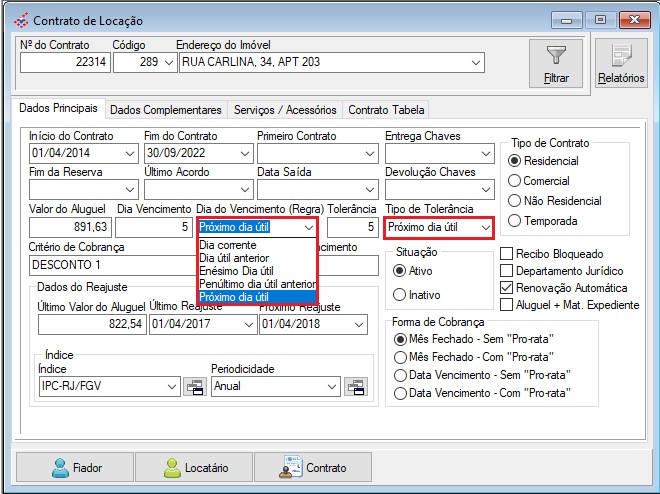Click the Valor do Aluguel input field
Viewport: 660px width, 494px height.
[x=70, y=228]
